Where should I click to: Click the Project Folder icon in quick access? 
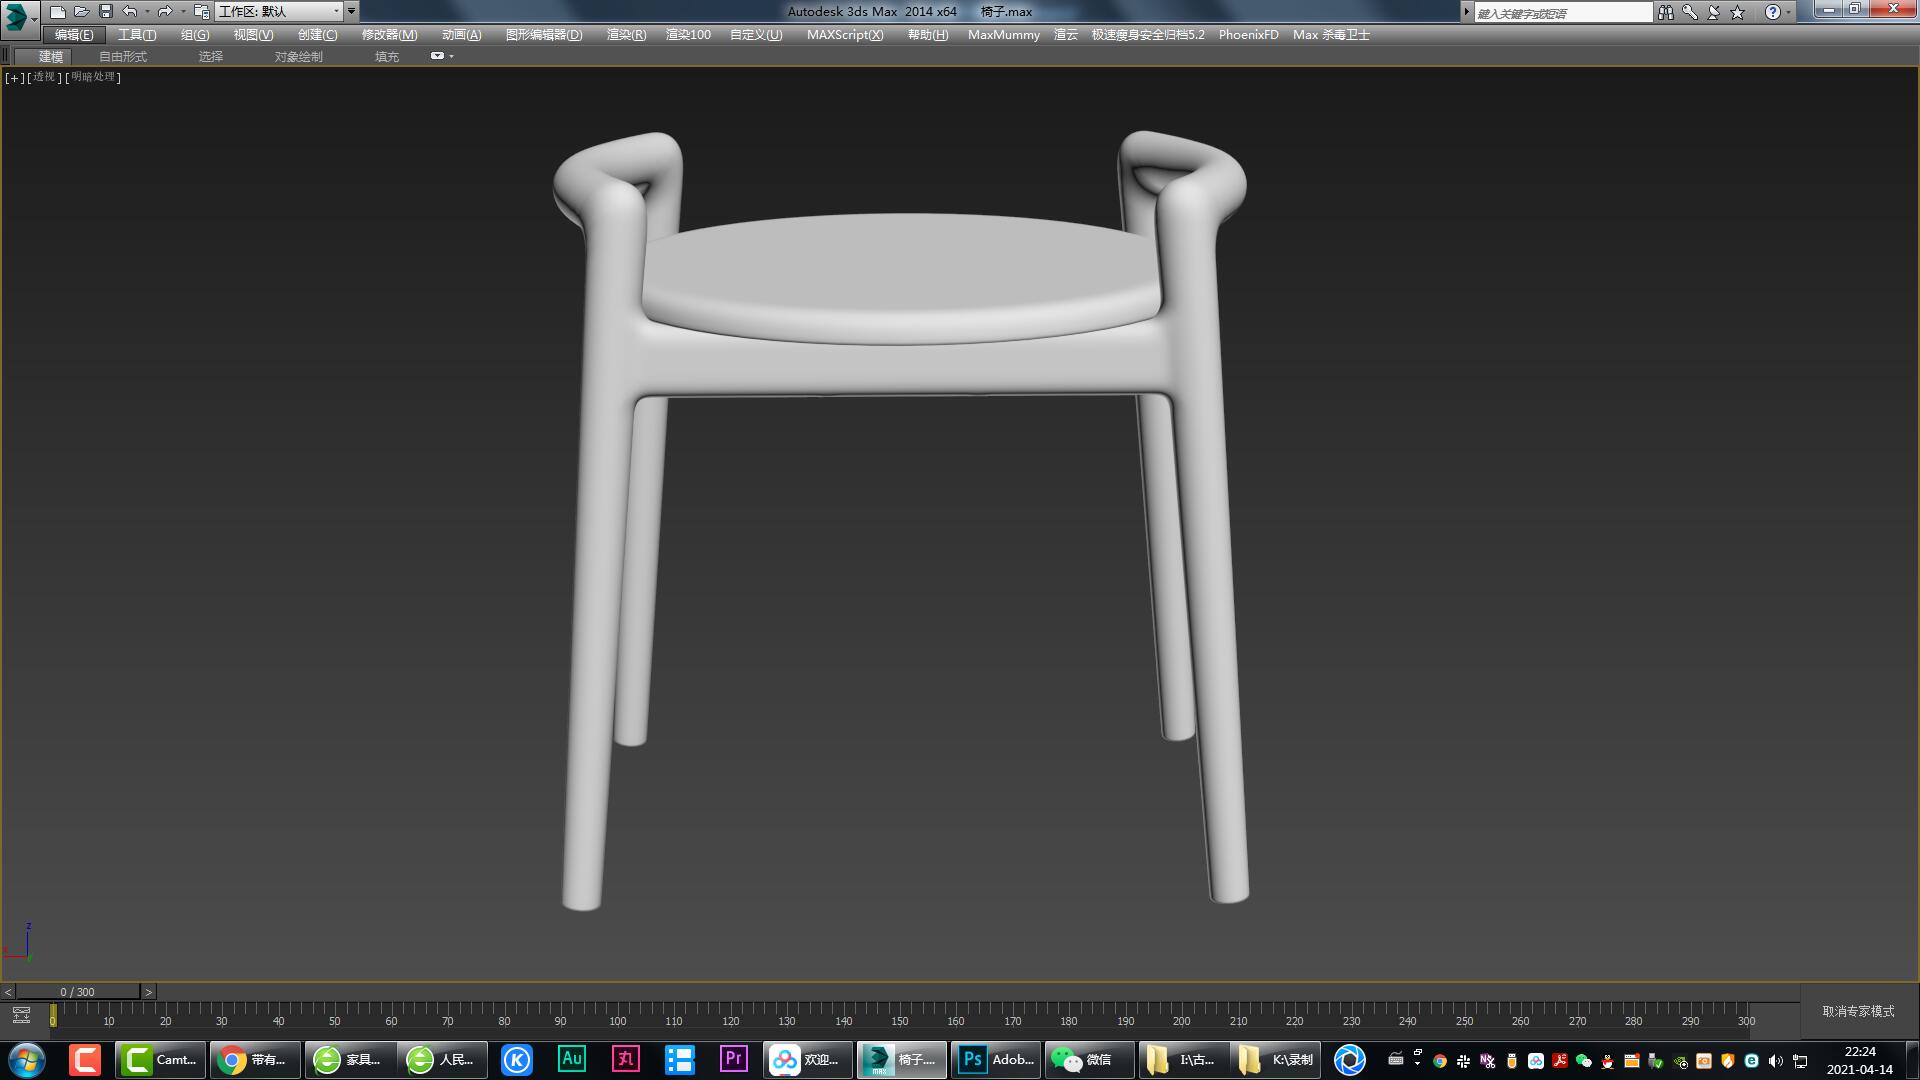coord(201,13)
